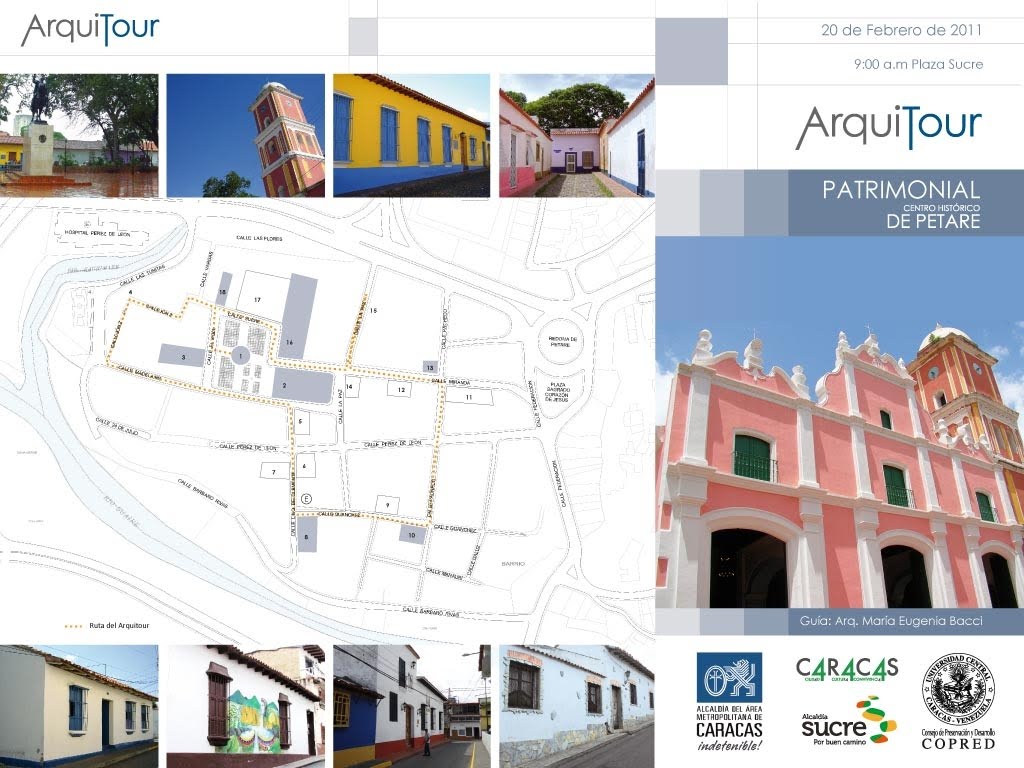Click the colorful CARACAS logo
The width and height of the screenshot is (1024, 768).
(x=847, y=669)
